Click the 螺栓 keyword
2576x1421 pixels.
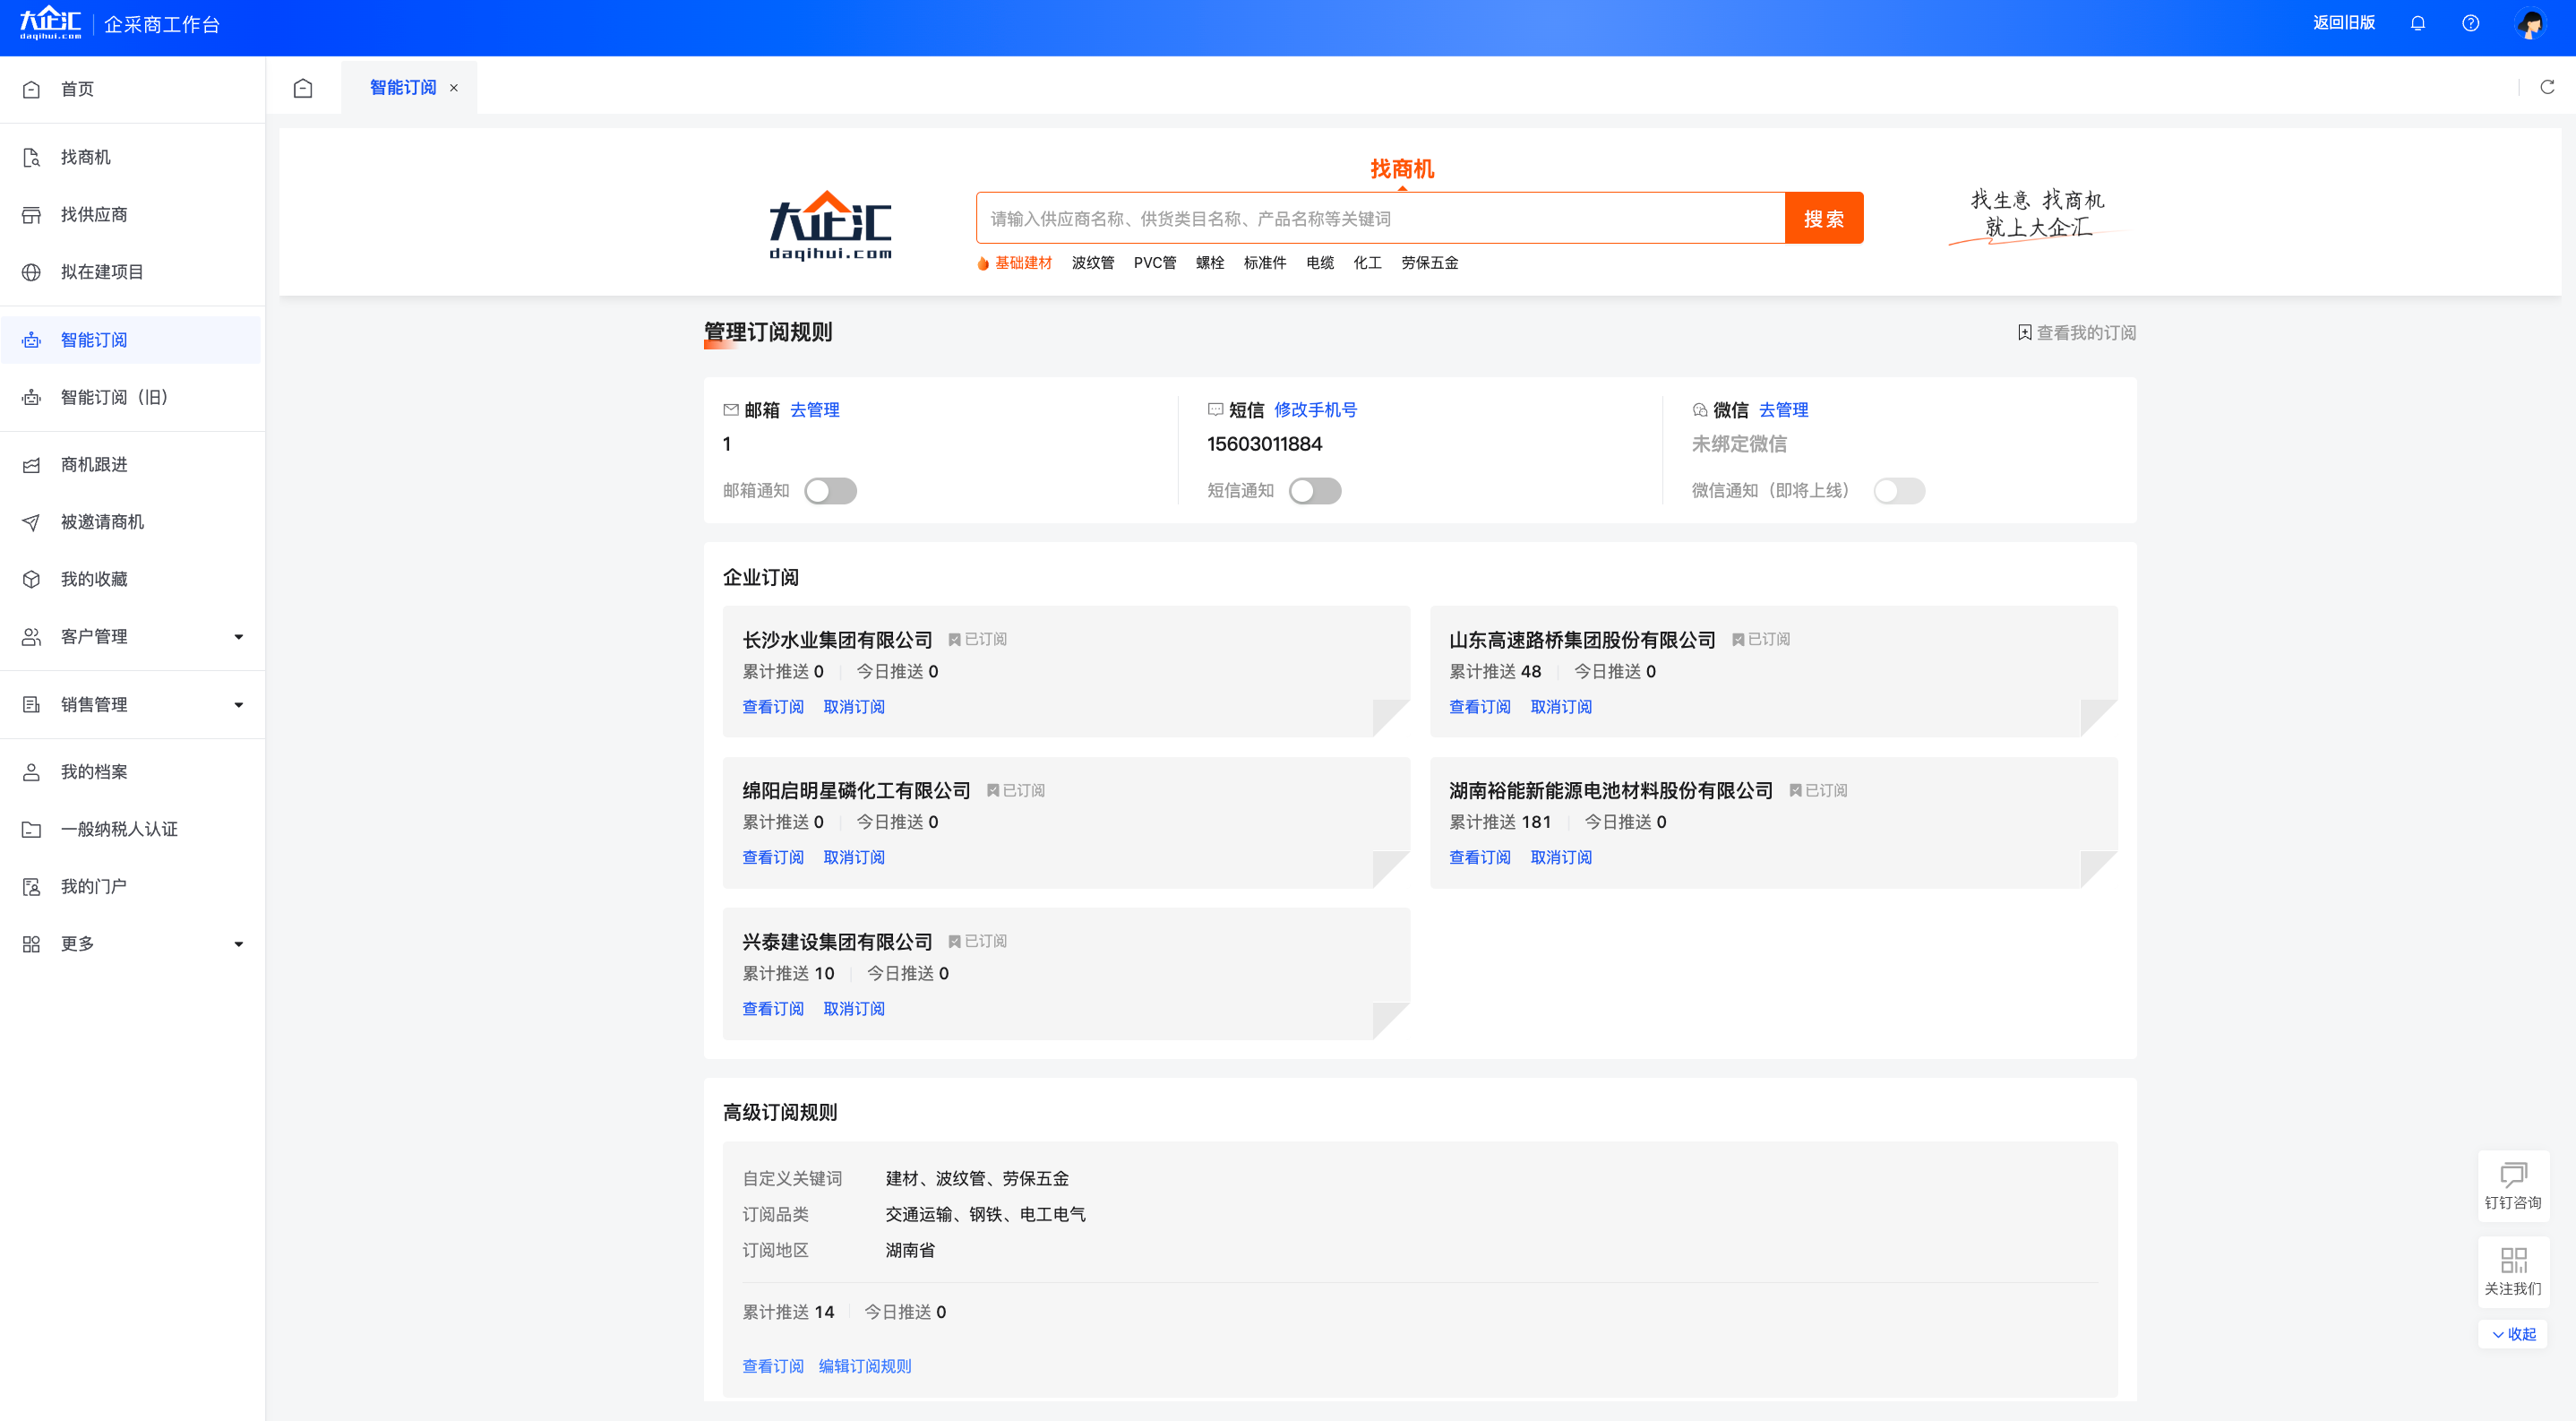tap(1210, 263)
